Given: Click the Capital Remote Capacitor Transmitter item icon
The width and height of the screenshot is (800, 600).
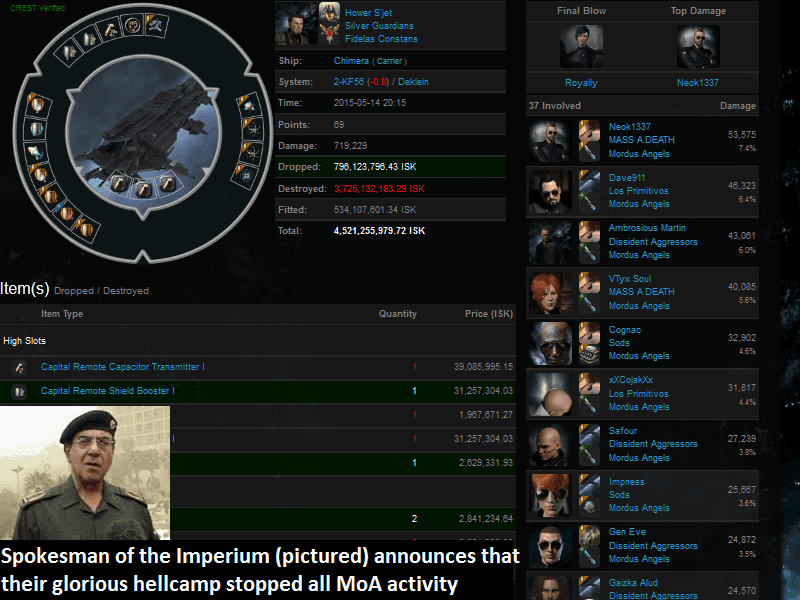Looking at the screenshot, I should [19, 367].
